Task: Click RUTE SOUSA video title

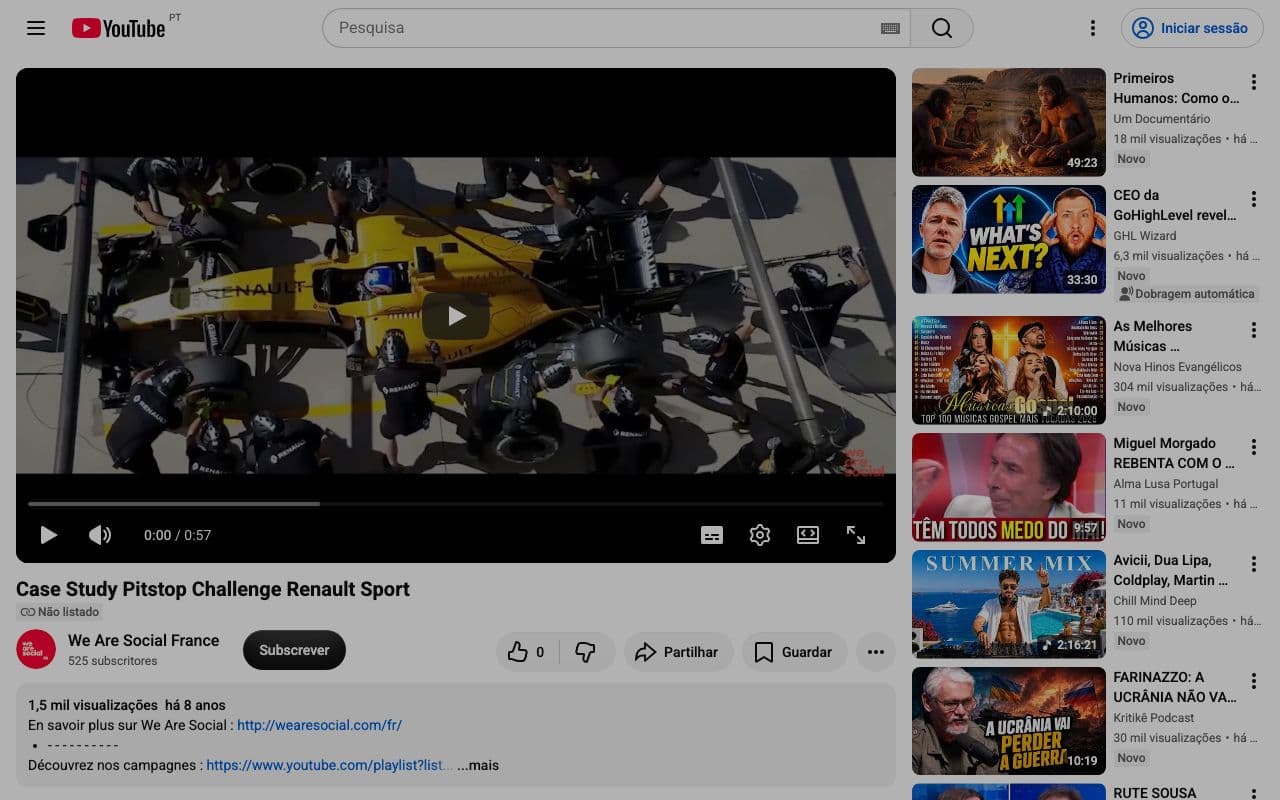Action: click(1155, 793)
